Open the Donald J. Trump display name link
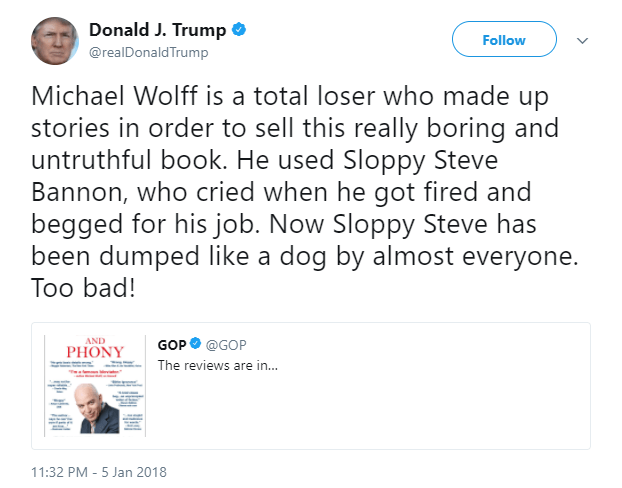The height and width of the screenshot is (488, 622). point(157,31)
